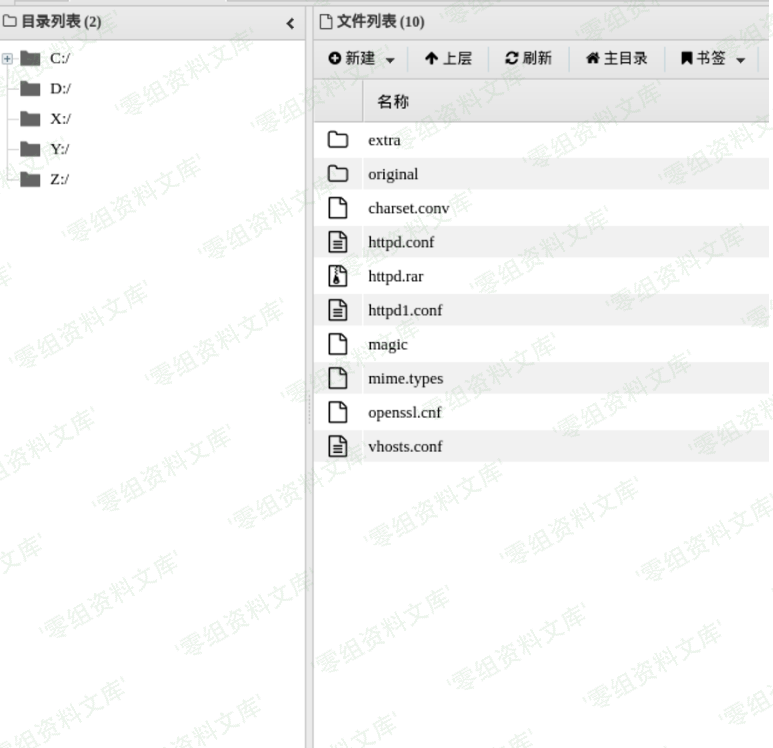Click the D:/ drive folder icon
773x748 pixels.
(x=30, y=88)
